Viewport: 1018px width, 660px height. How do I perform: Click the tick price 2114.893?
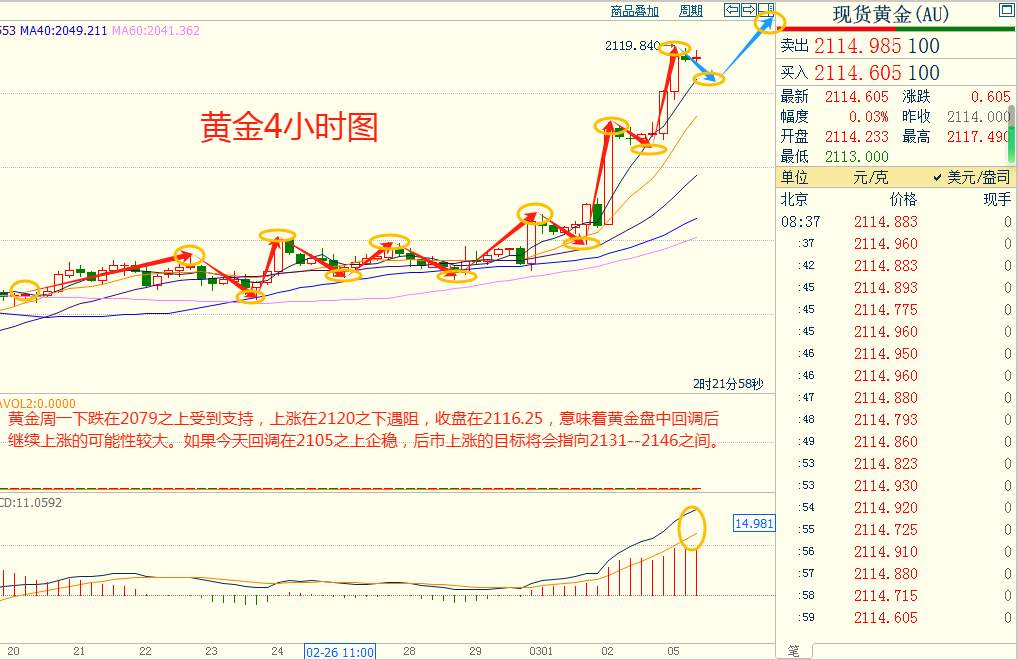[x=886, y=287]
